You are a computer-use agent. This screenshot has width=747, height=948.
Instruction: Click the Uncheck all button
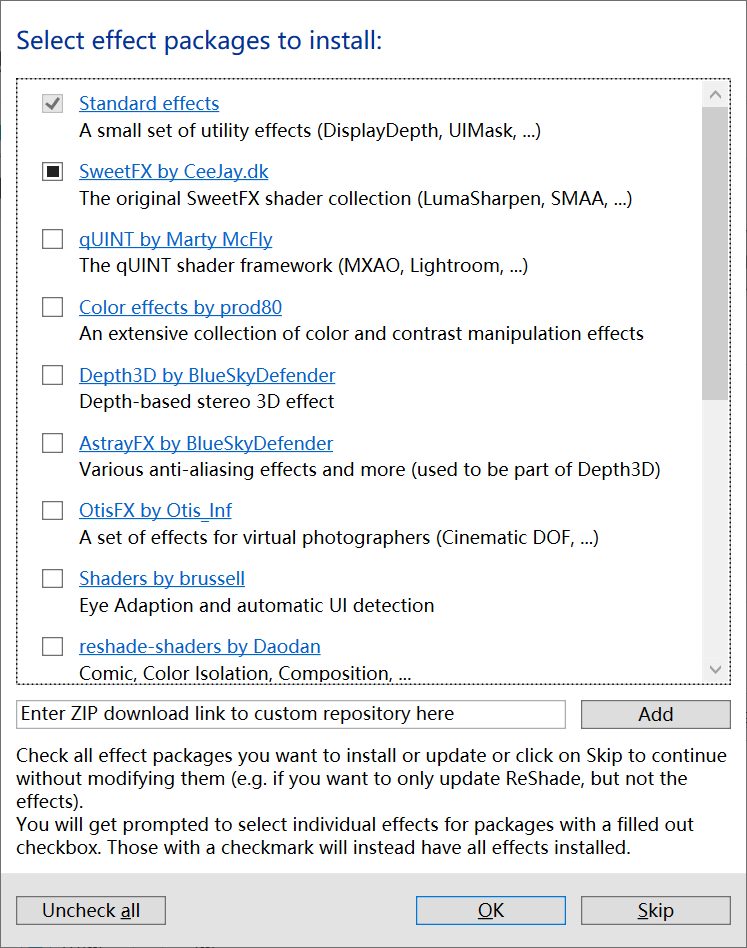(x=91, y=911)
